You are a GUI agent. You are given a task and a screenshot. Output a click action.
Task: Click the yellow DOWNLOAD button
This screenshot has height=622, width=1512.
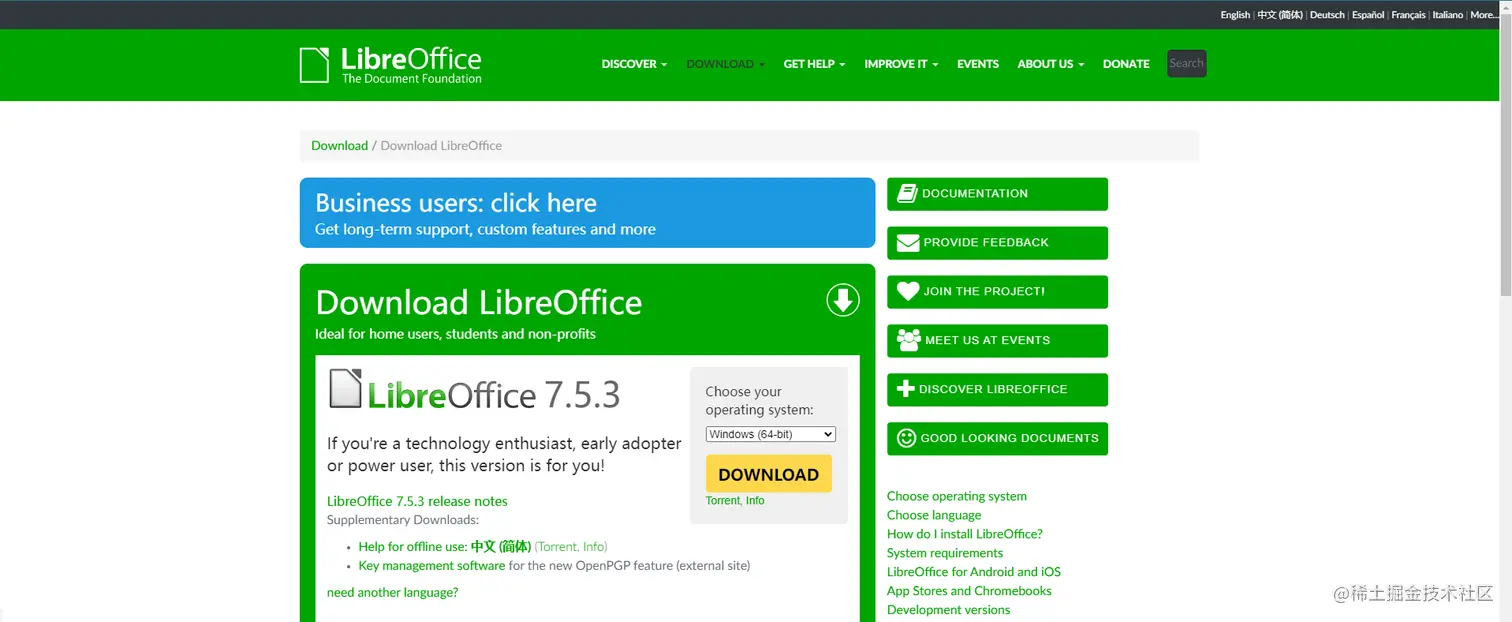click(x=768, y=474)
